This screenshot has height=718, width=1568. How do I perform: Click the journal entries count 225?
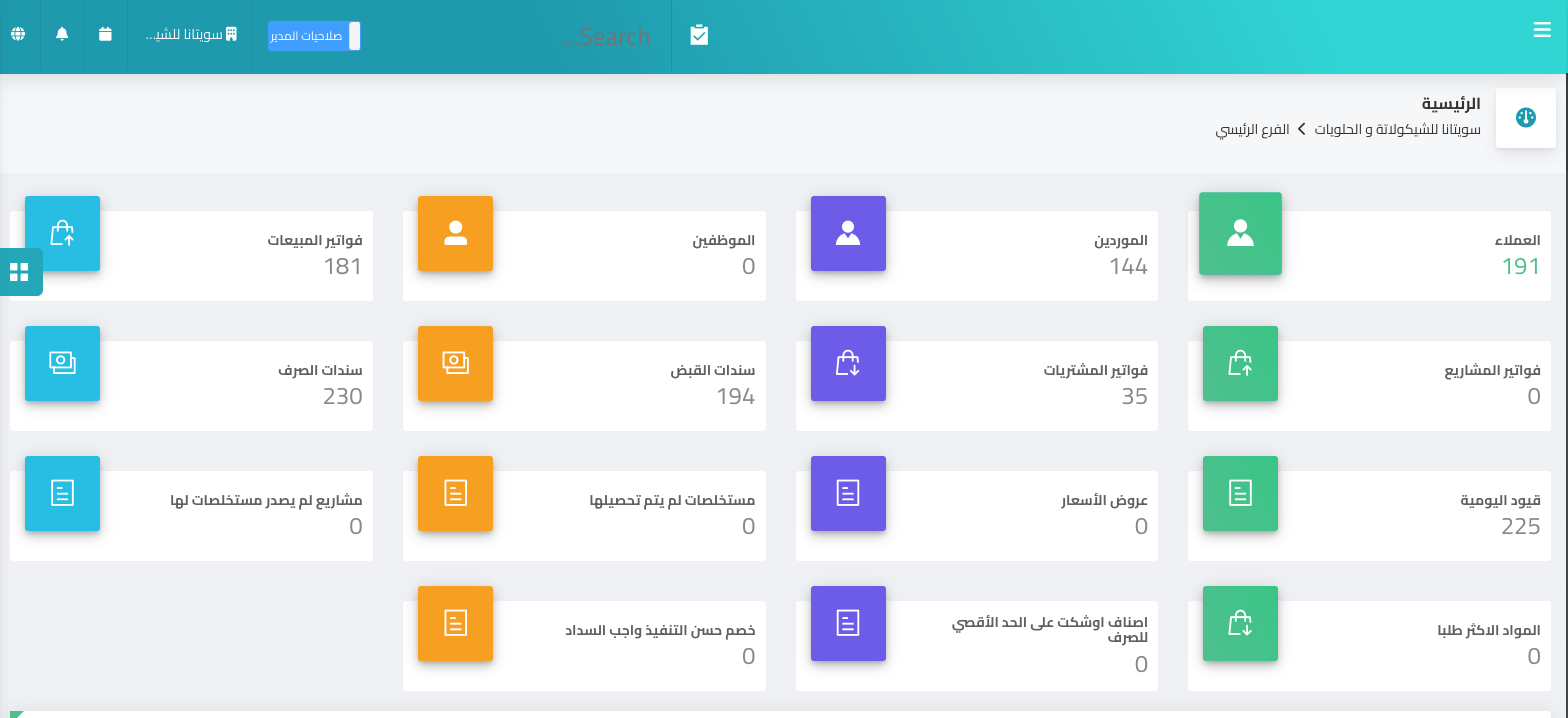(x=1521, y=526)
